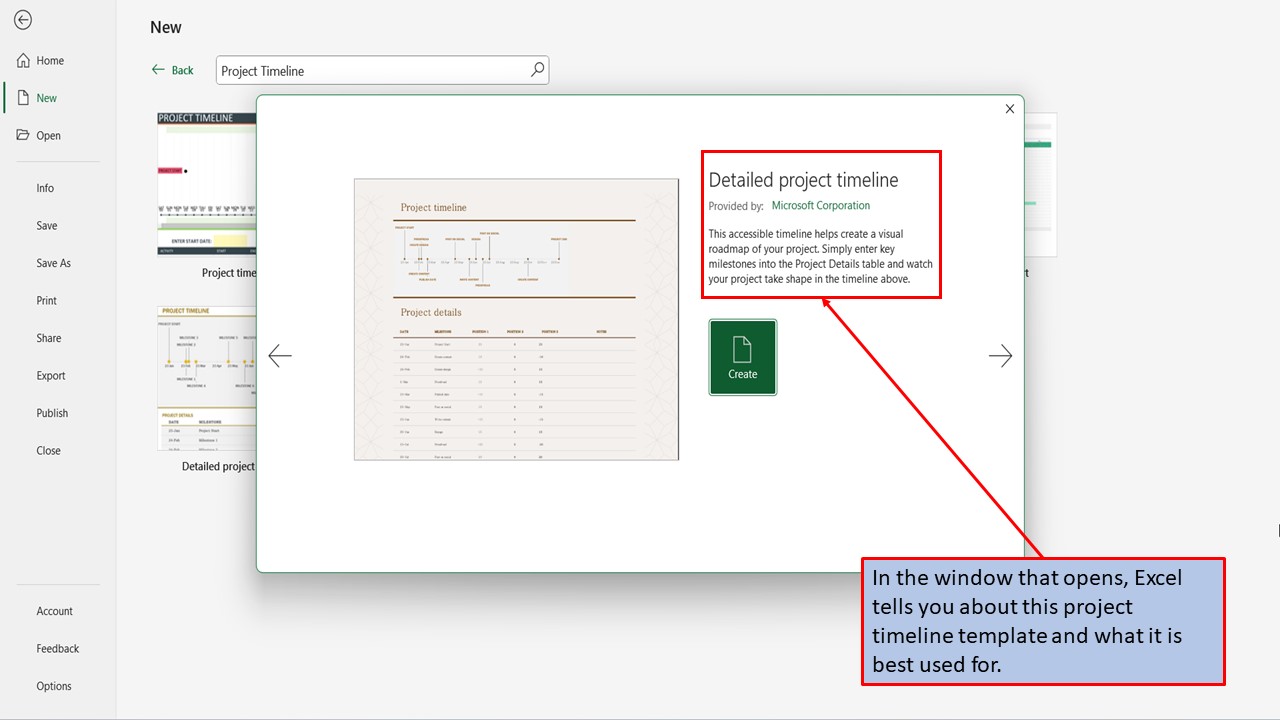Open the Info menu item
Screen dimensions: 1280x720
coord(45,188)
